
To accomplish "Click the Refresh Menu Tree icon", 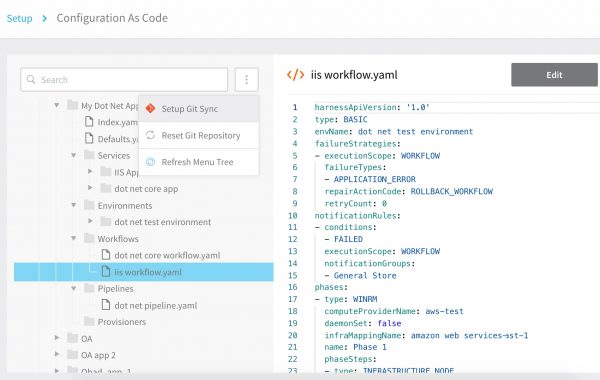I will click(150, 162).
